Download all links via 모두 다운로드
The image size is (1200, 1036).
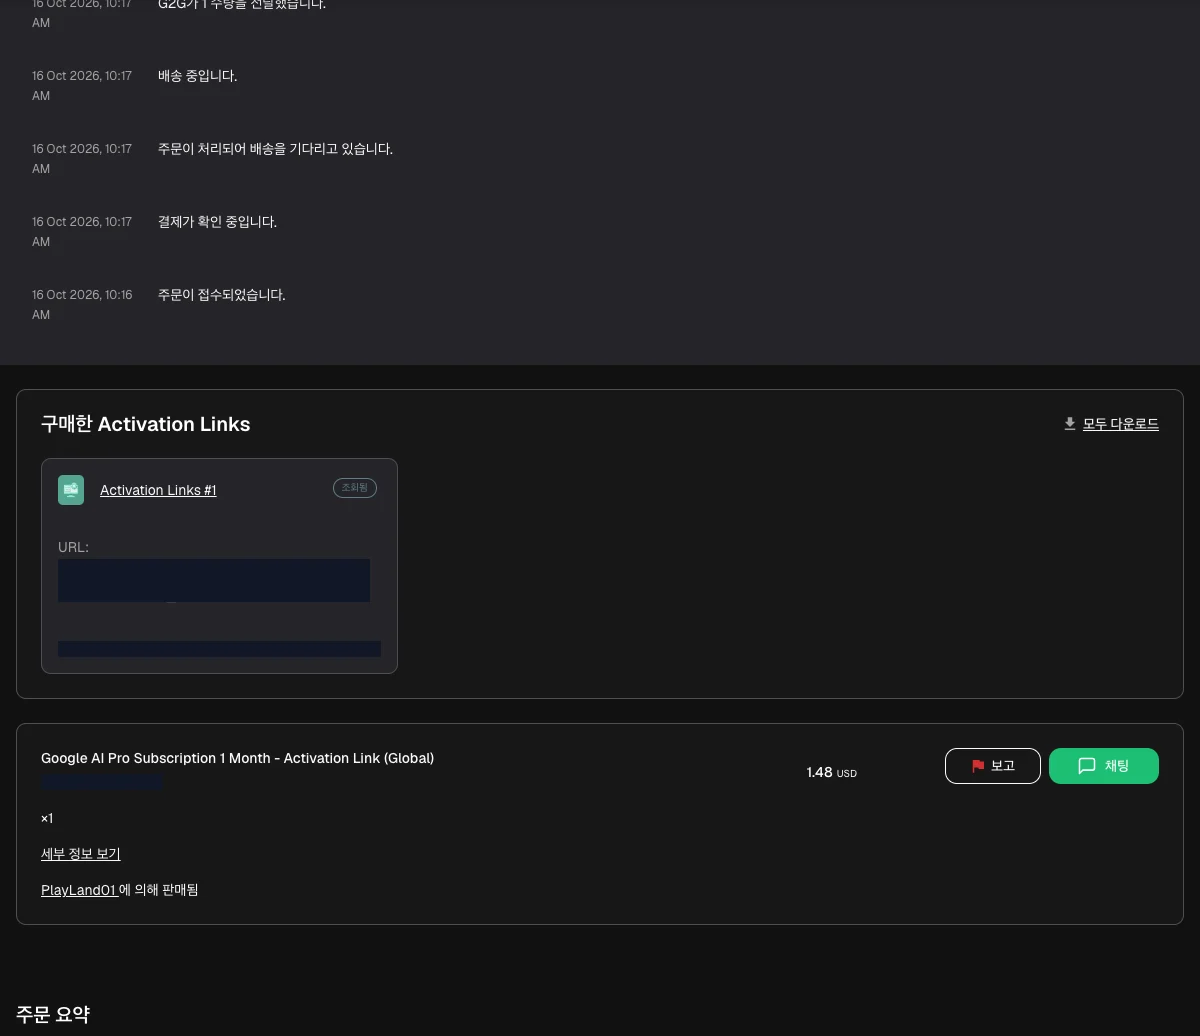pyautogui.click(x=1120, y=424)
